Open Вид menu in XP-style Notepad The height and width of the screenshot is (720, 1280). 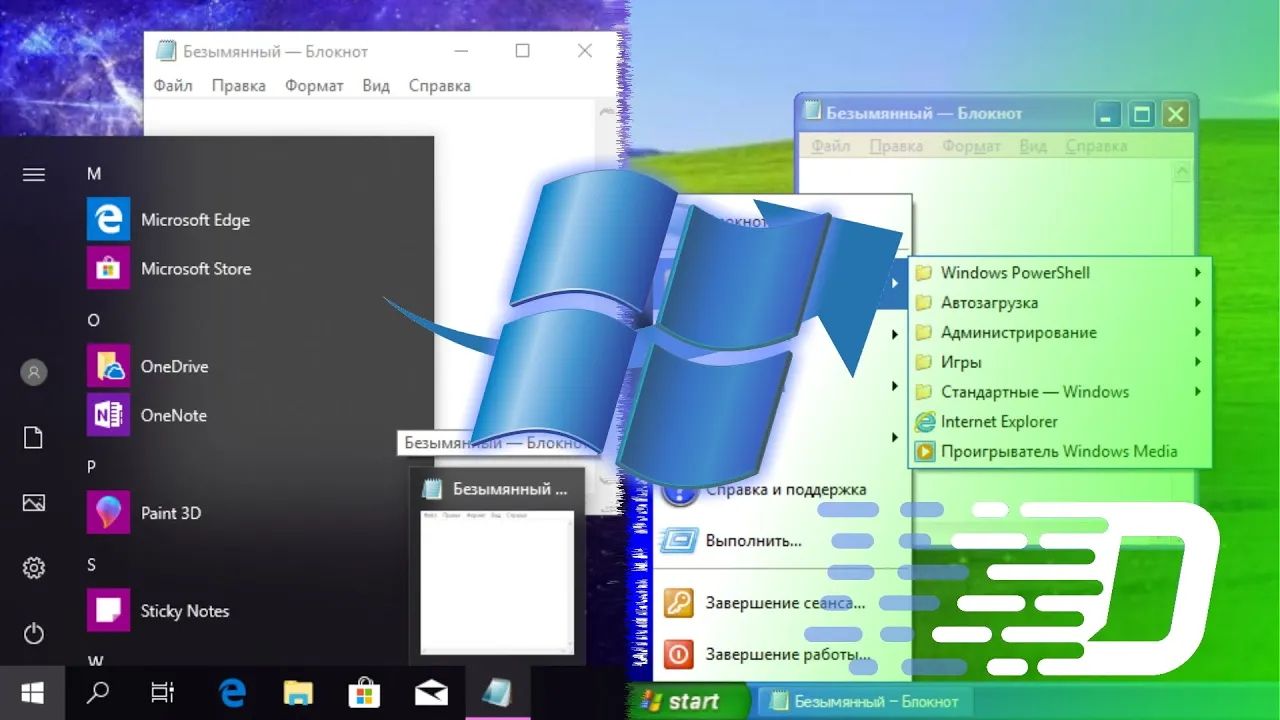(x=1033, y=146)
